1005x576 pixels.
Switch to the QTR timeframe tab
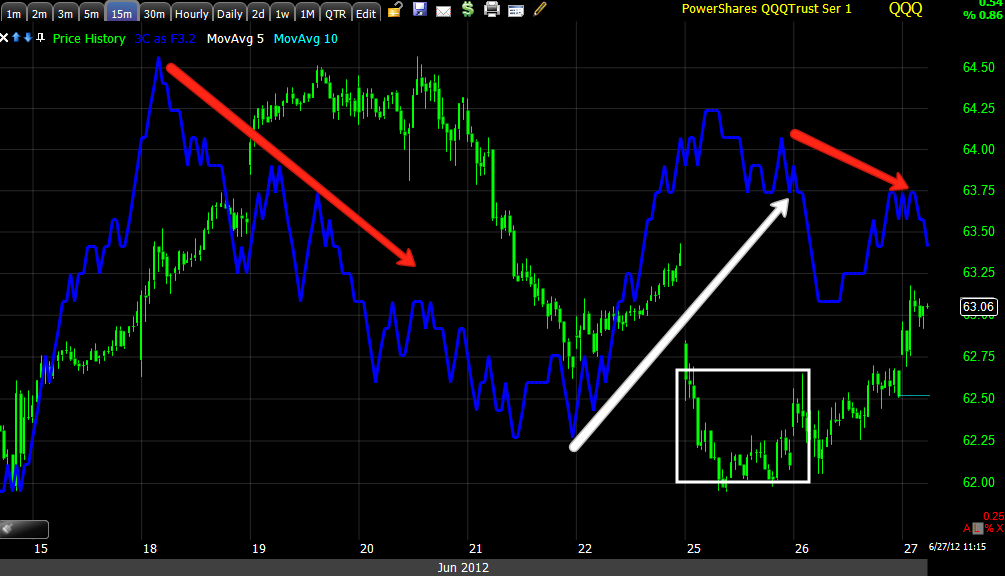click(x=335, y=13)
